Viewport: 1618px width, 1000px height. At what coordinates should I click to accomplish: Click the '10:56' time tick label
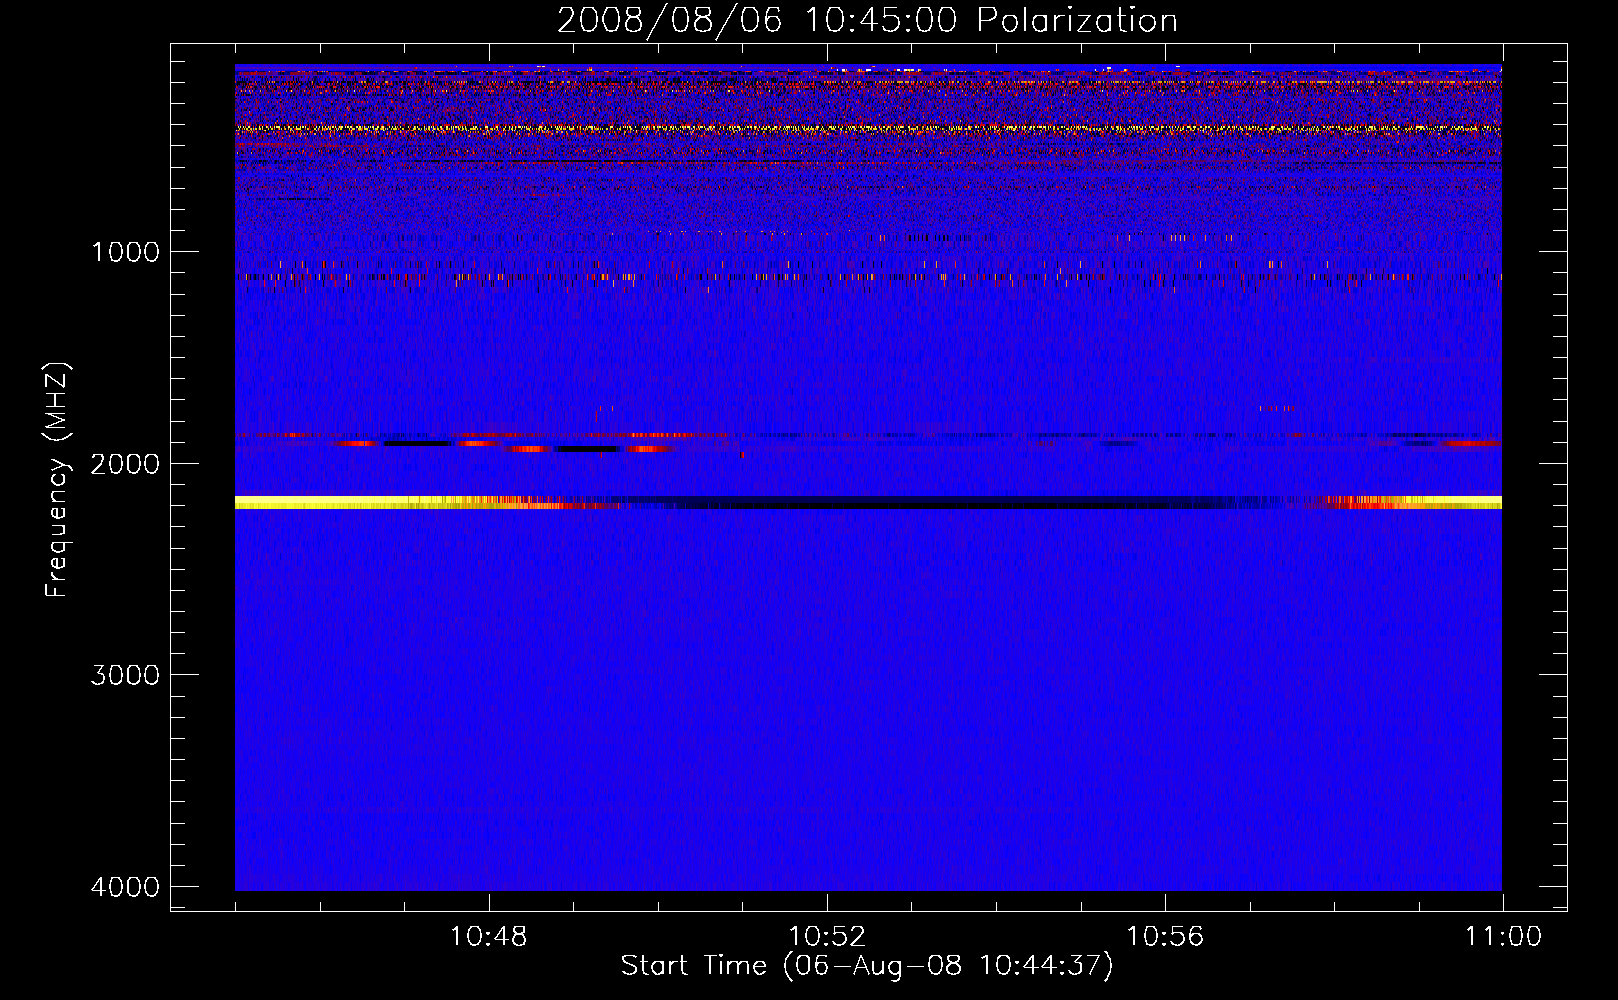click(1165, 937)
